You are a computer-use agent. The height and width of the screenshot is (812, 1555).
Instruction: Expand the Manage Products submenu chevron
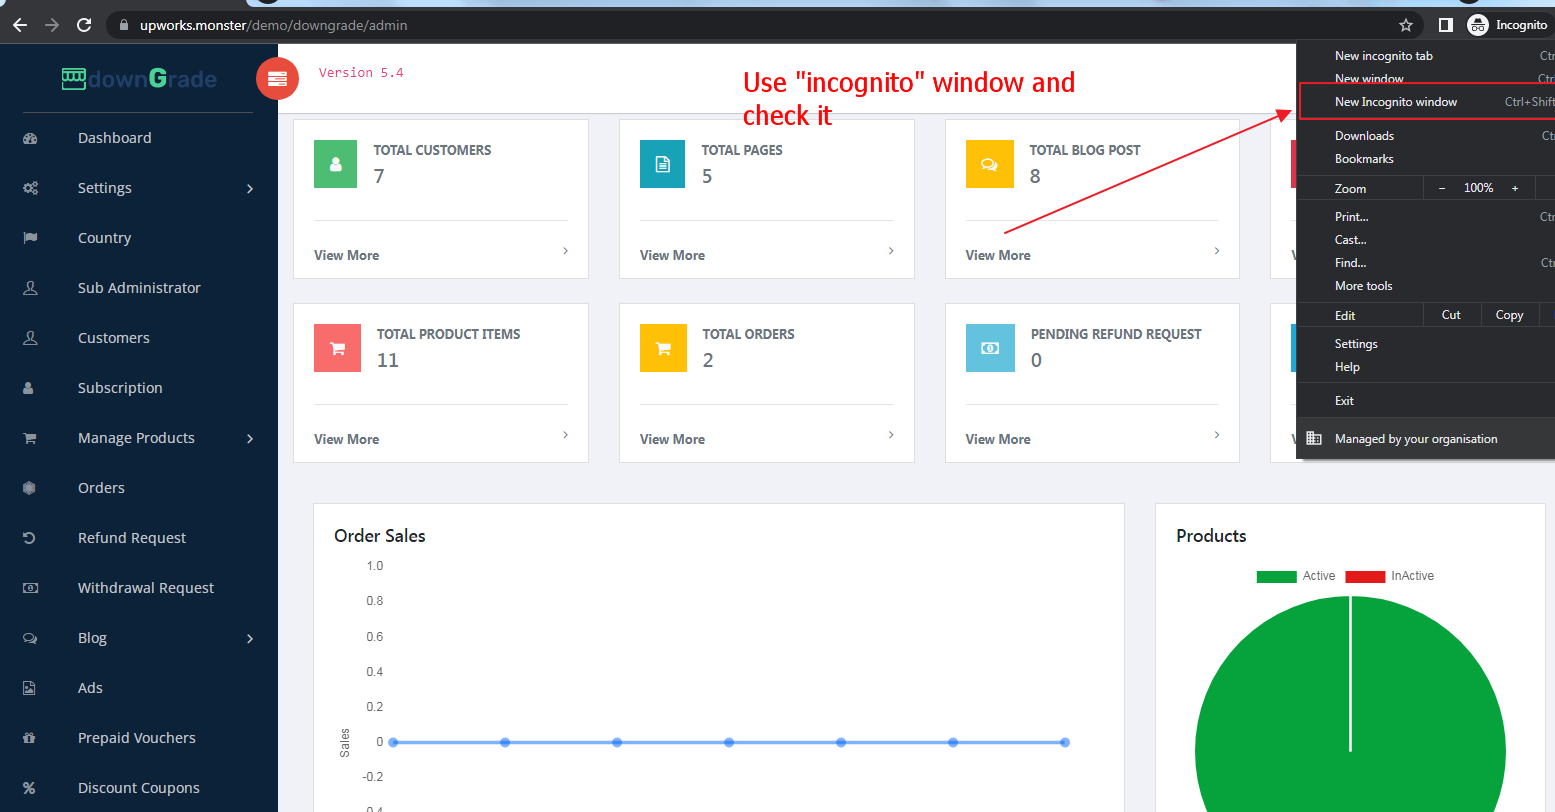[250, 438]
